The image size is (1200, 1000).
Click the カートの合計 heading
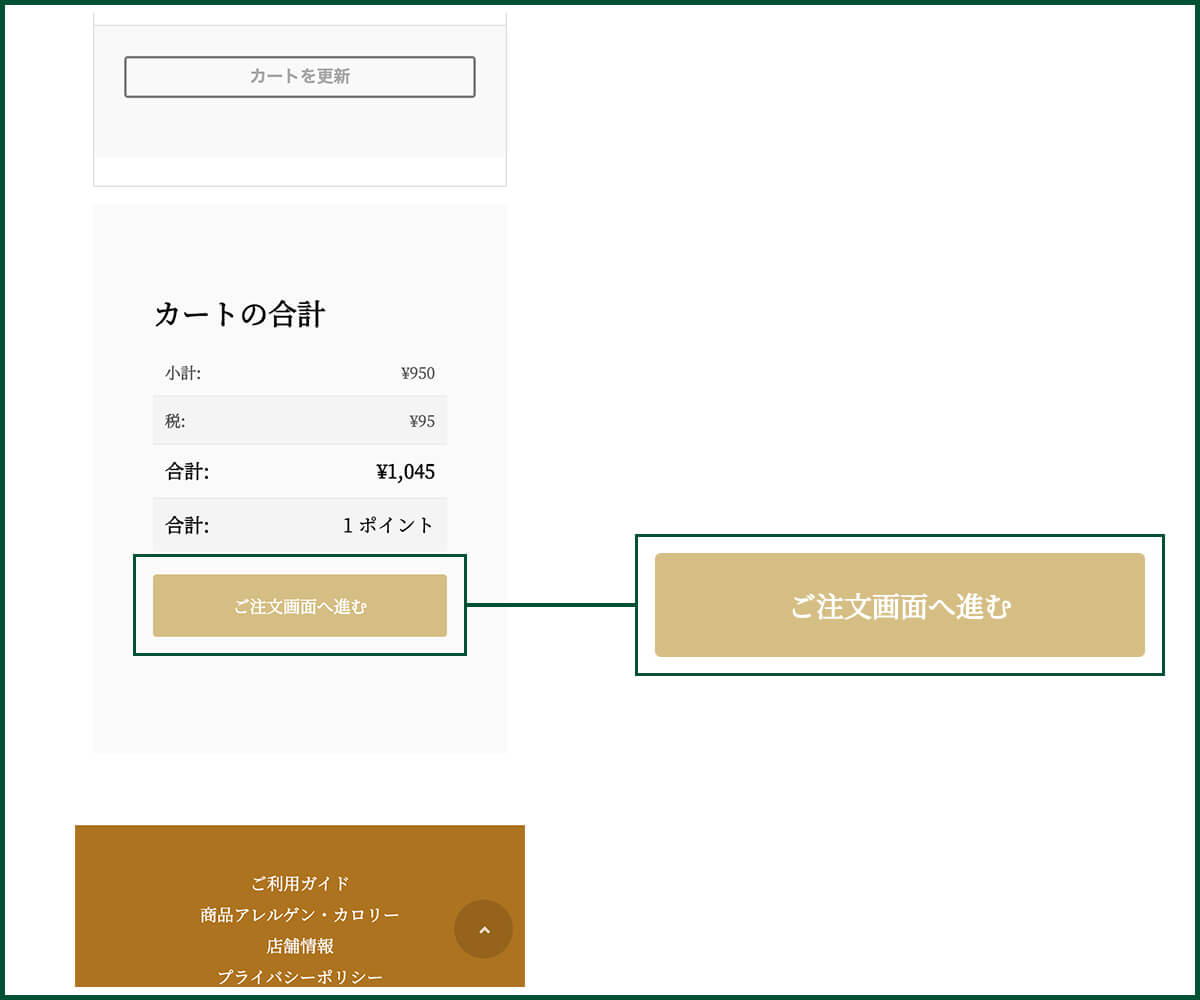pyautogui.click(x=240, y=314)
